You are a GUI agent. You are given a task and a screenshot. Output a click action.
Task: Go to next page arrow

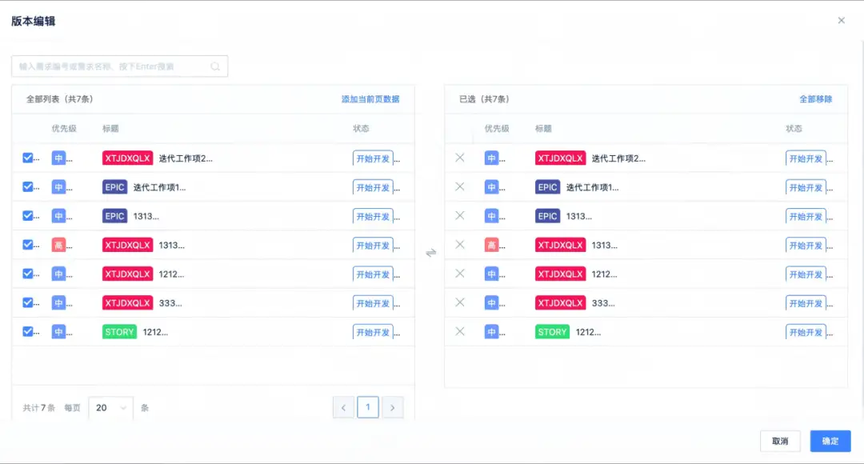pos(392,408)
